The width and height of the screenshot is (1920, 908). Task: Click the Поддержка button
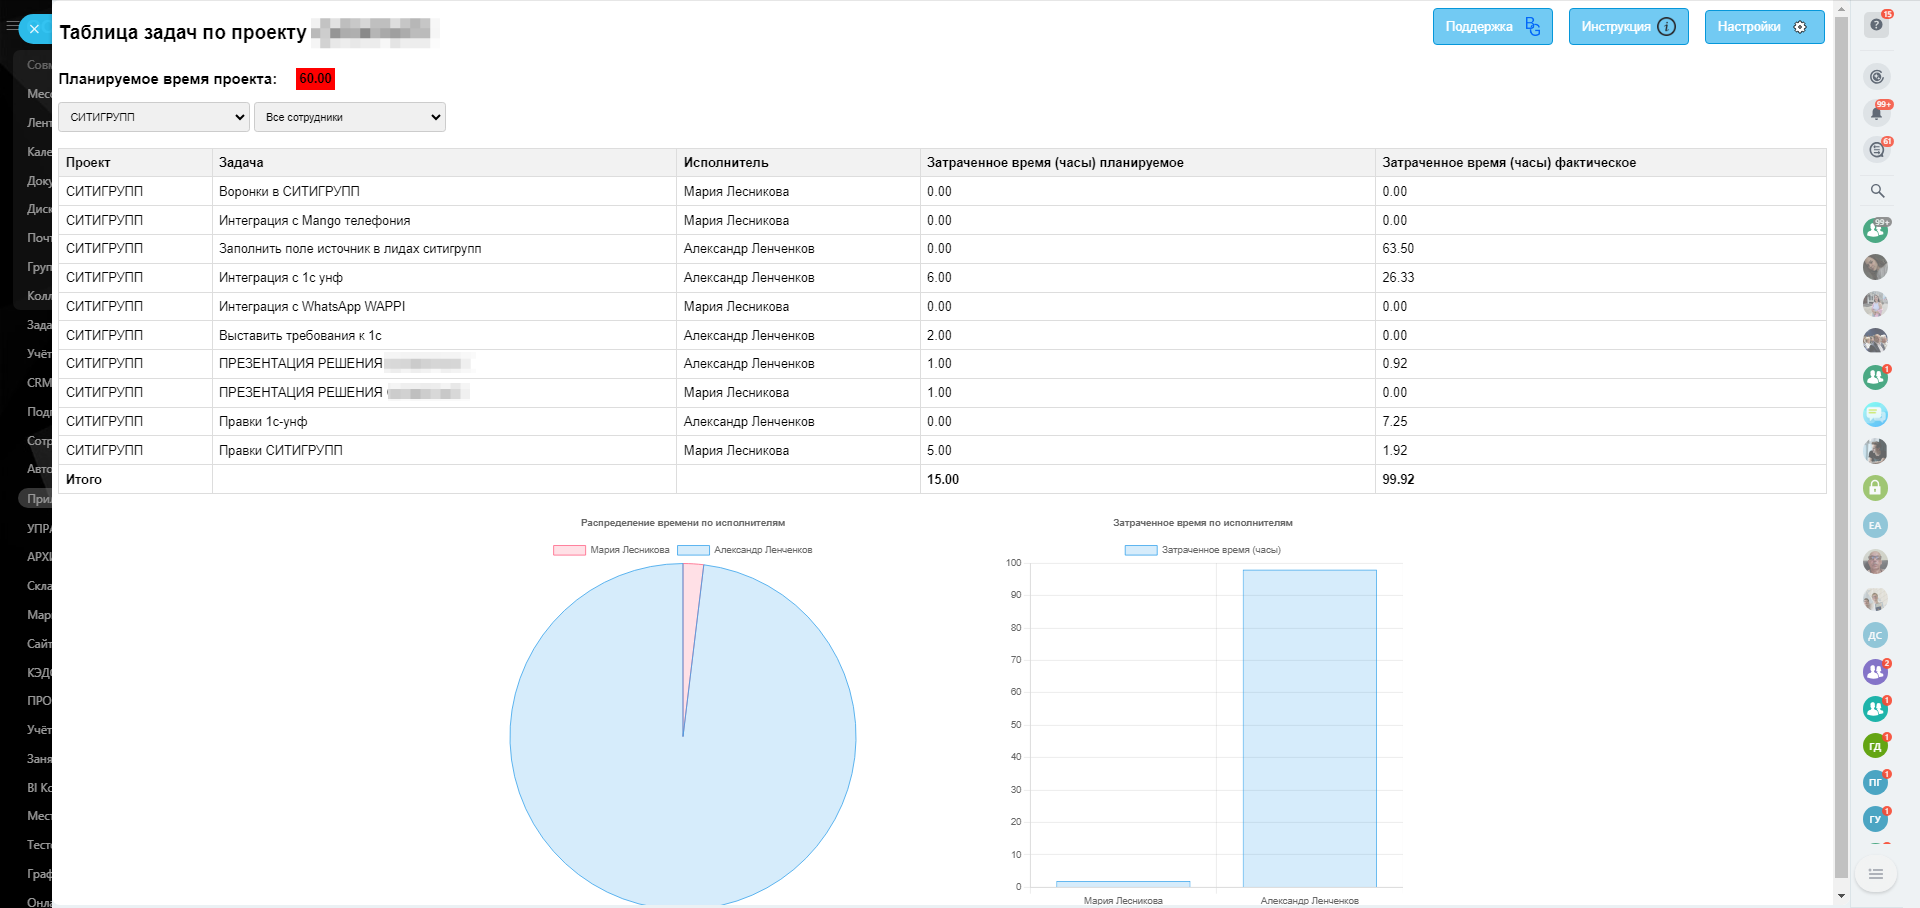pyautogui.click(x=1492, y=27)
